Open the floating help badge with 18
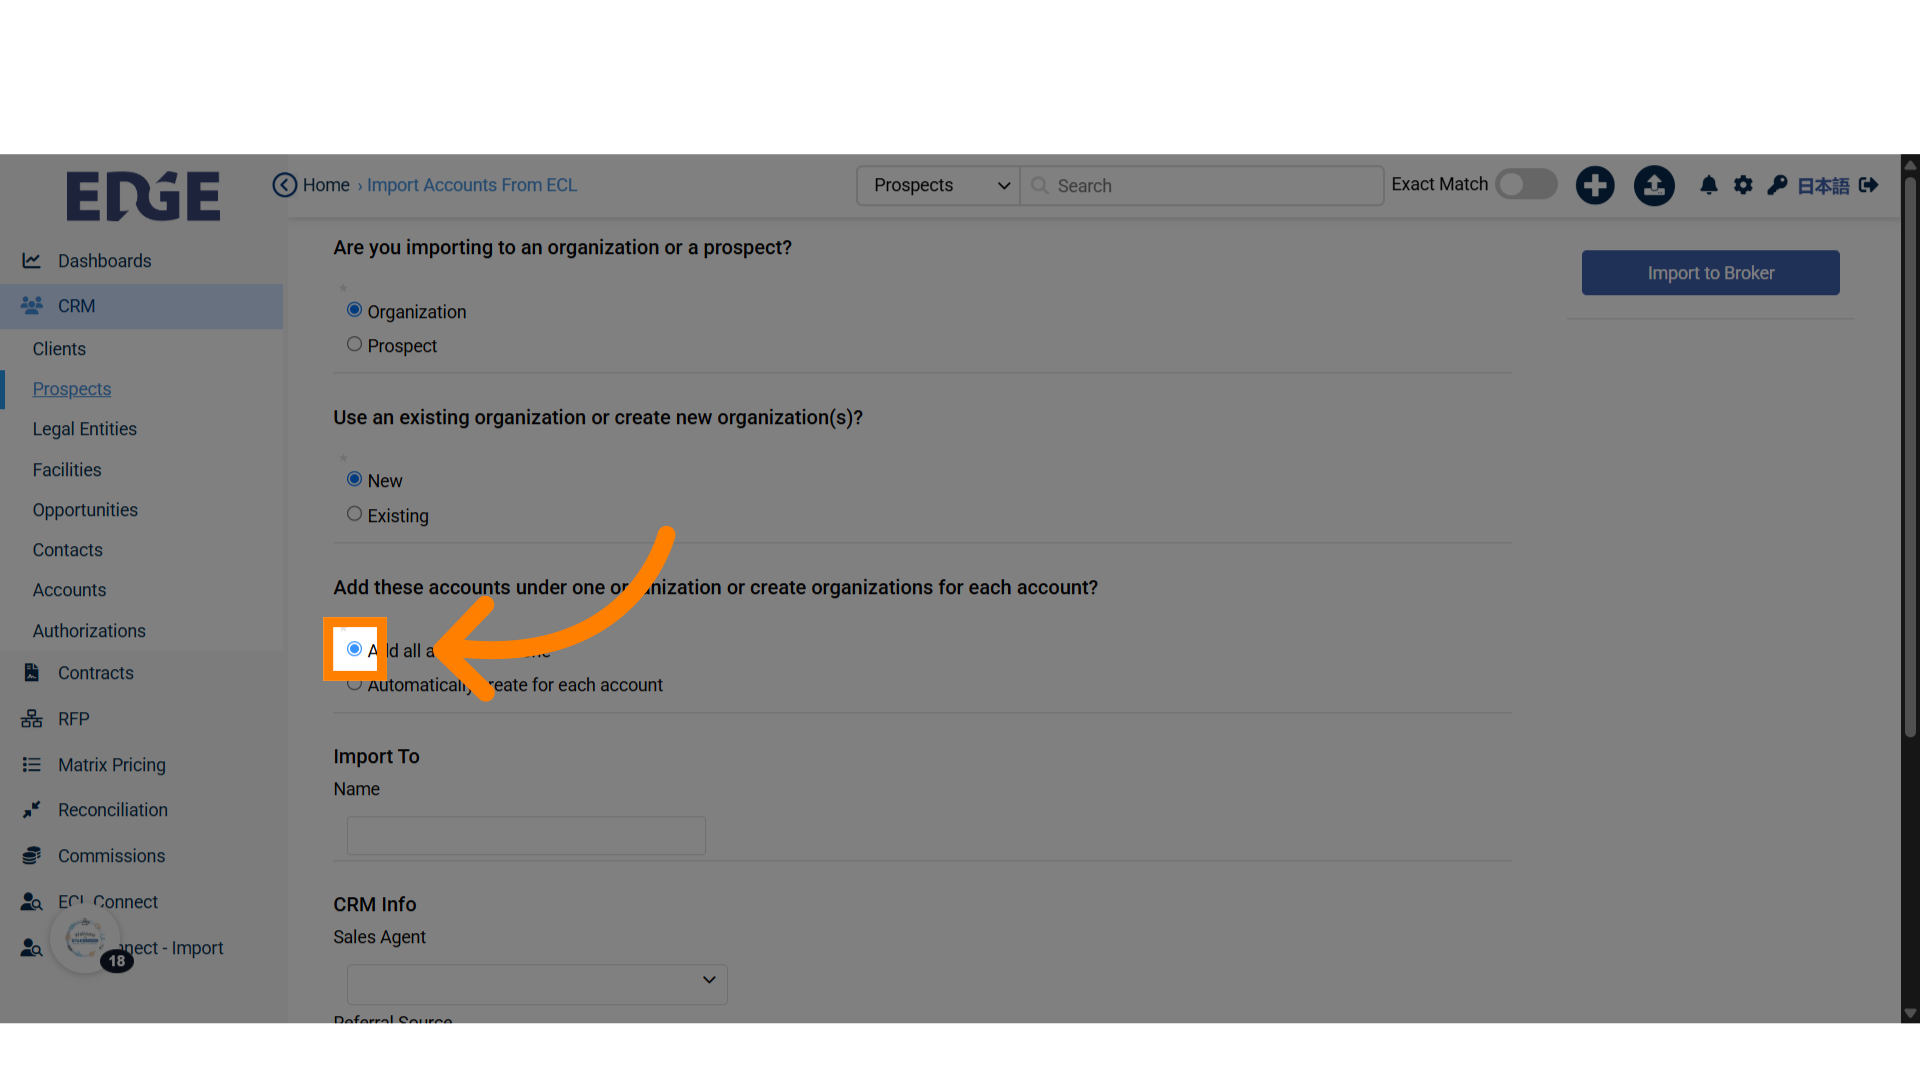The image size is (1920, 1080). [87, 940]
